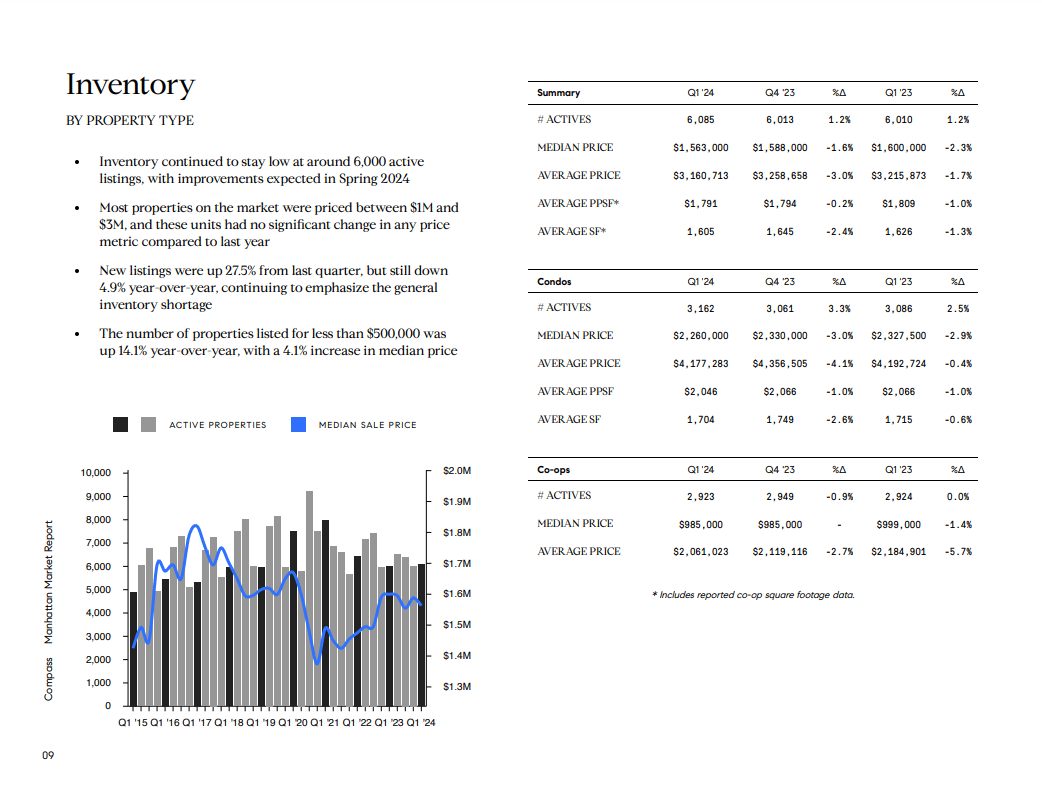Select the BY PROPERTY TYPE subtitle
The image size is (1042, 801).
[130, 120]
